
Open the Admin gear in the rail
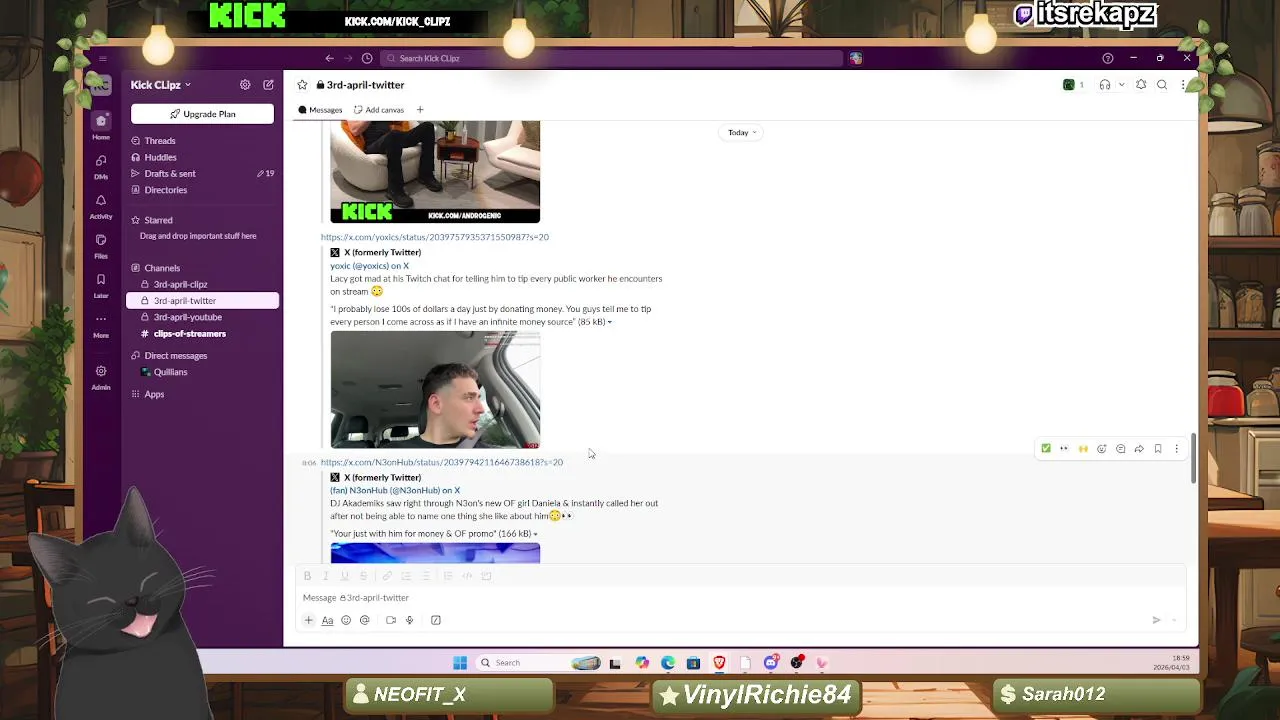[101, 376]
